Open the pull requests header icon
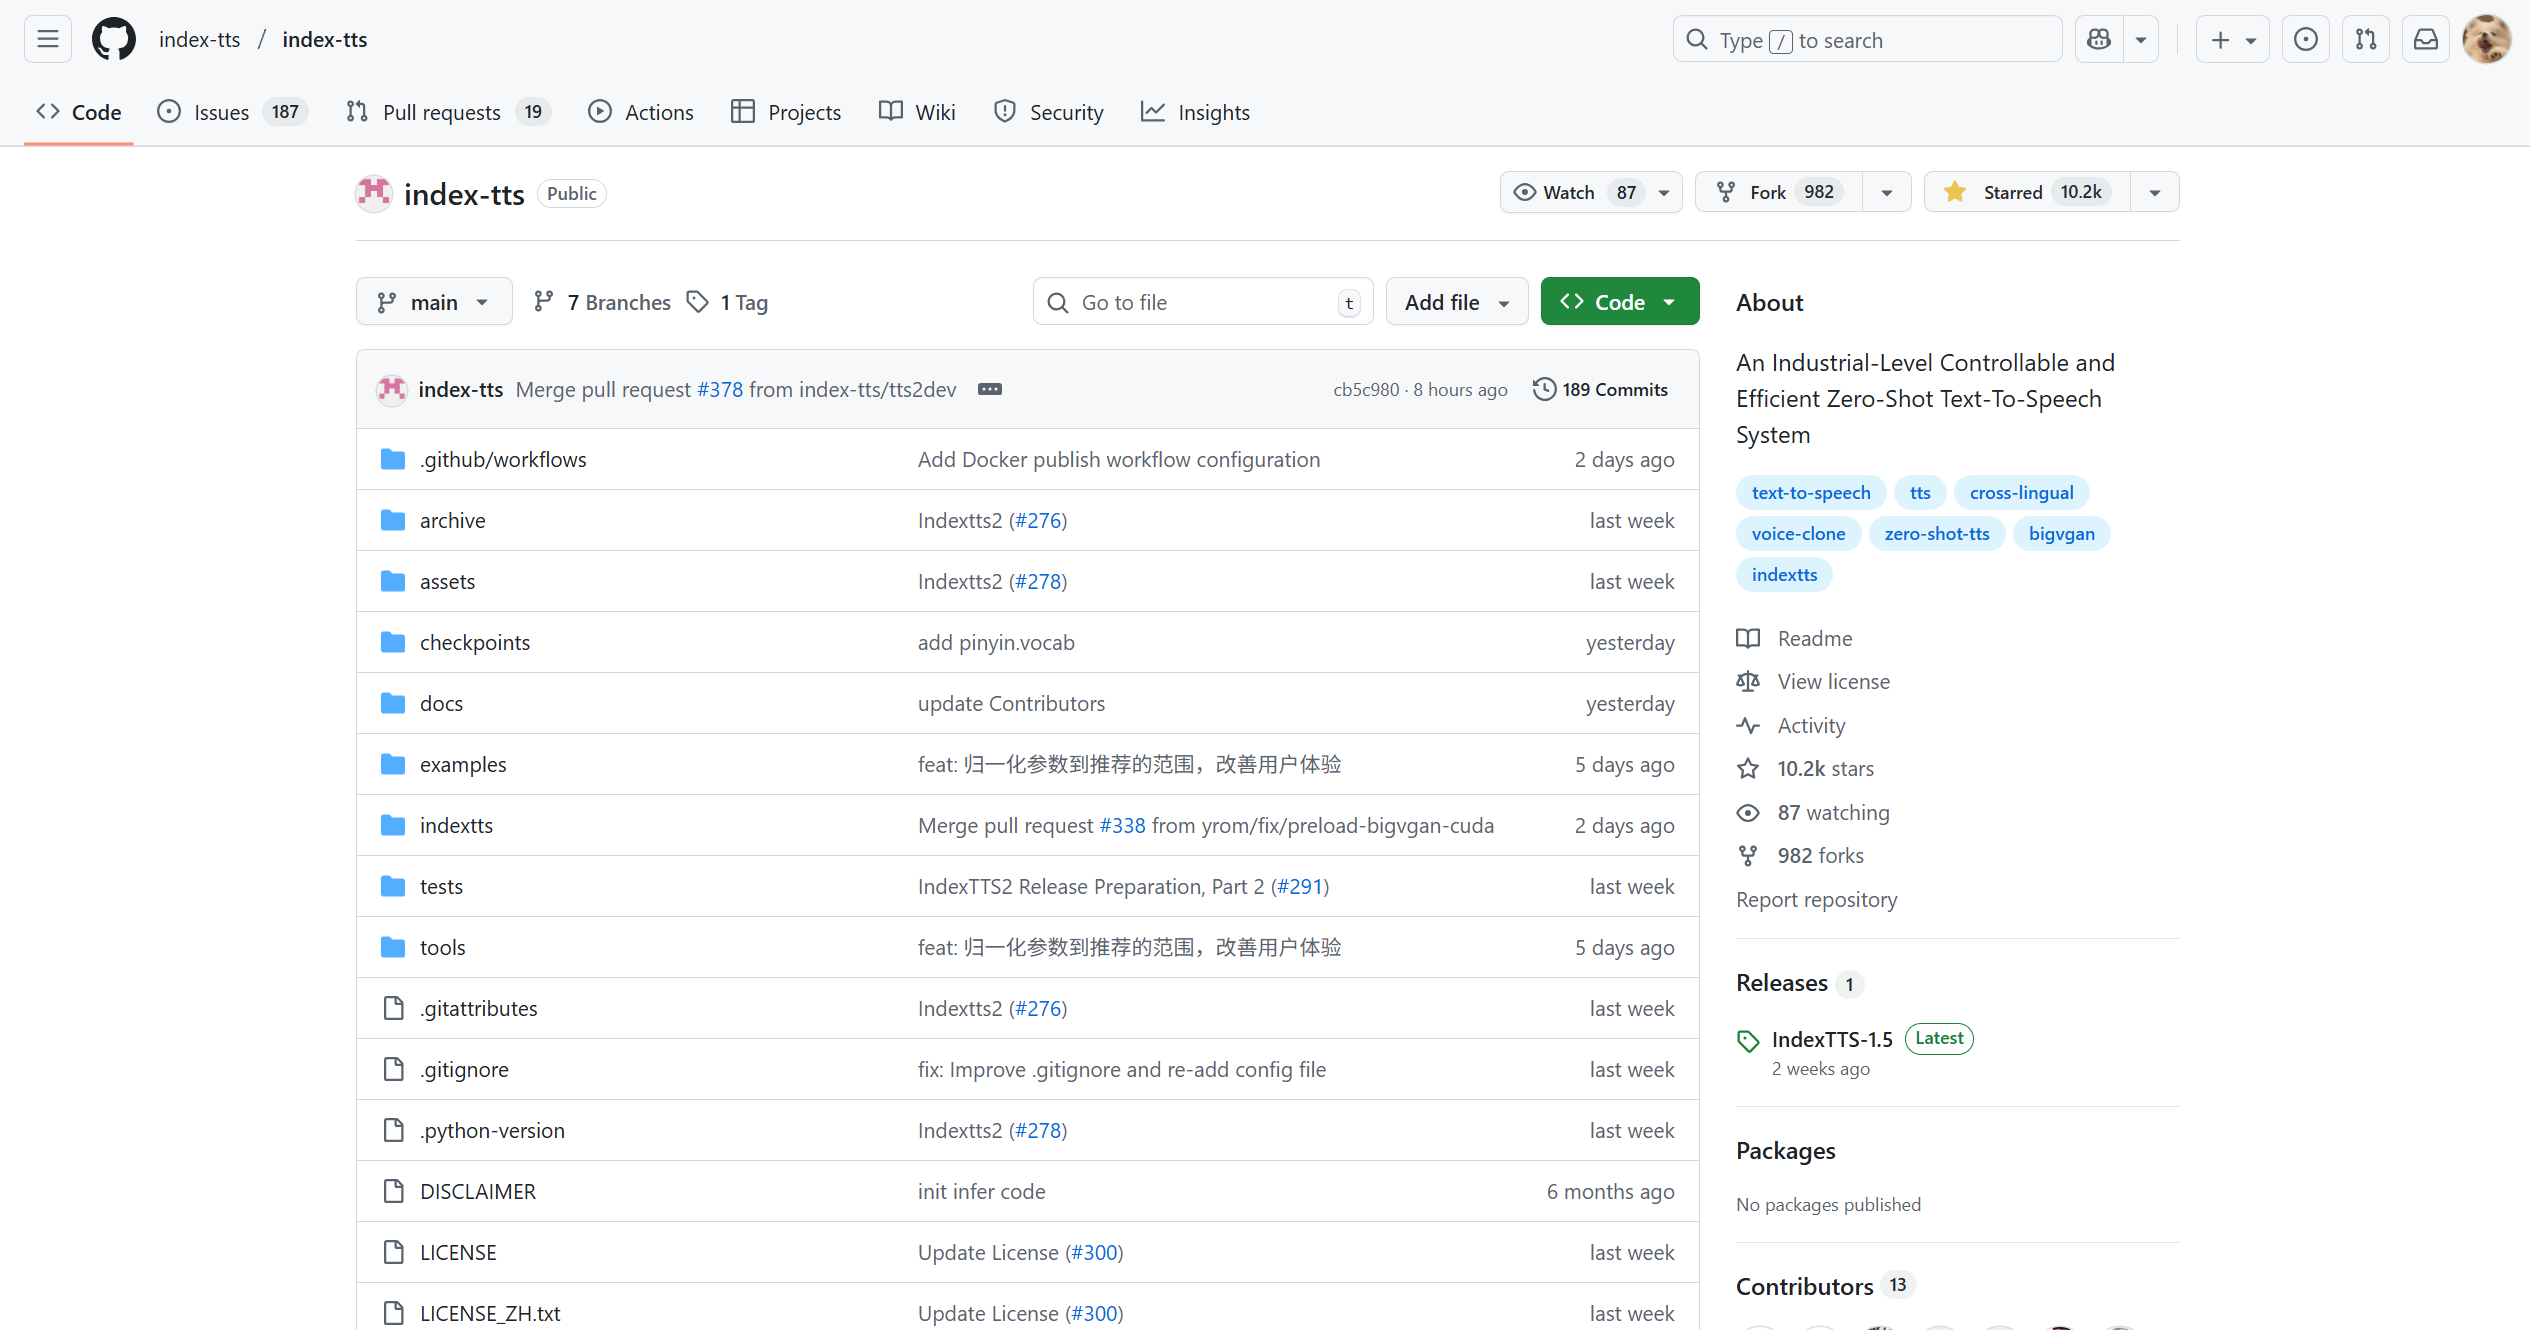 (x=2365, y=40)
